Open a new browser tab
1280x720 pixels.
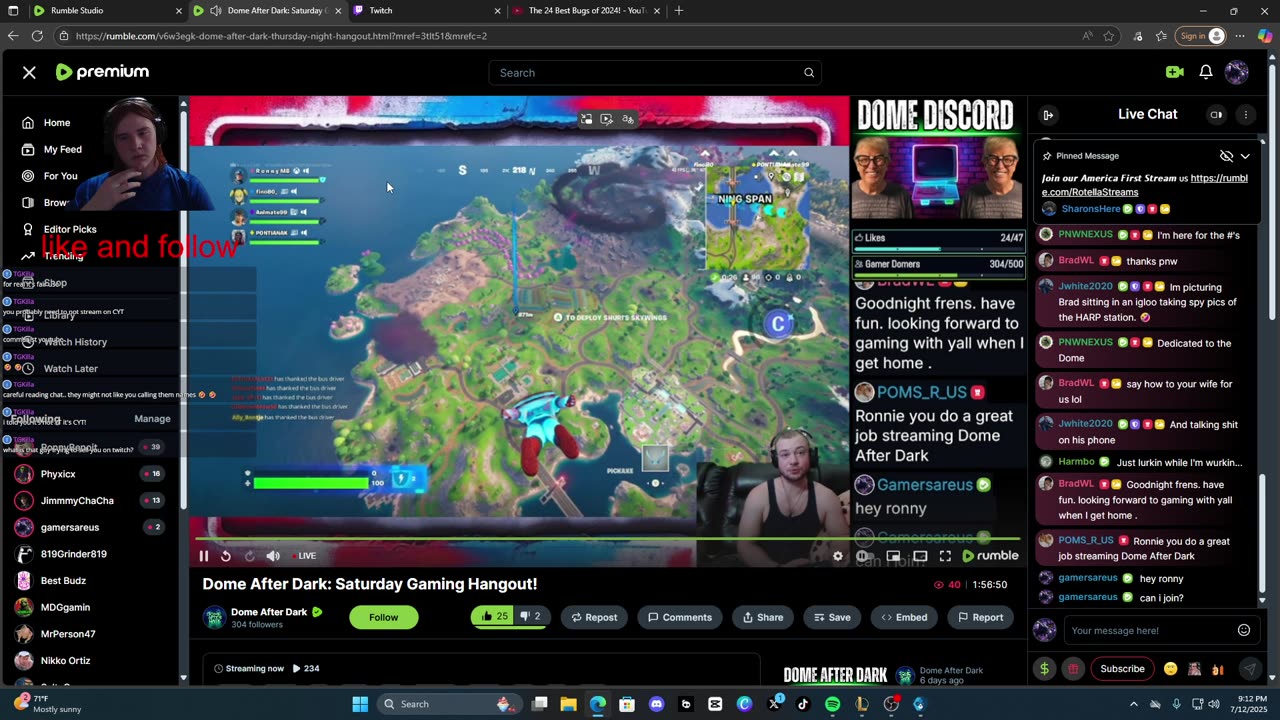pos(679,11)
